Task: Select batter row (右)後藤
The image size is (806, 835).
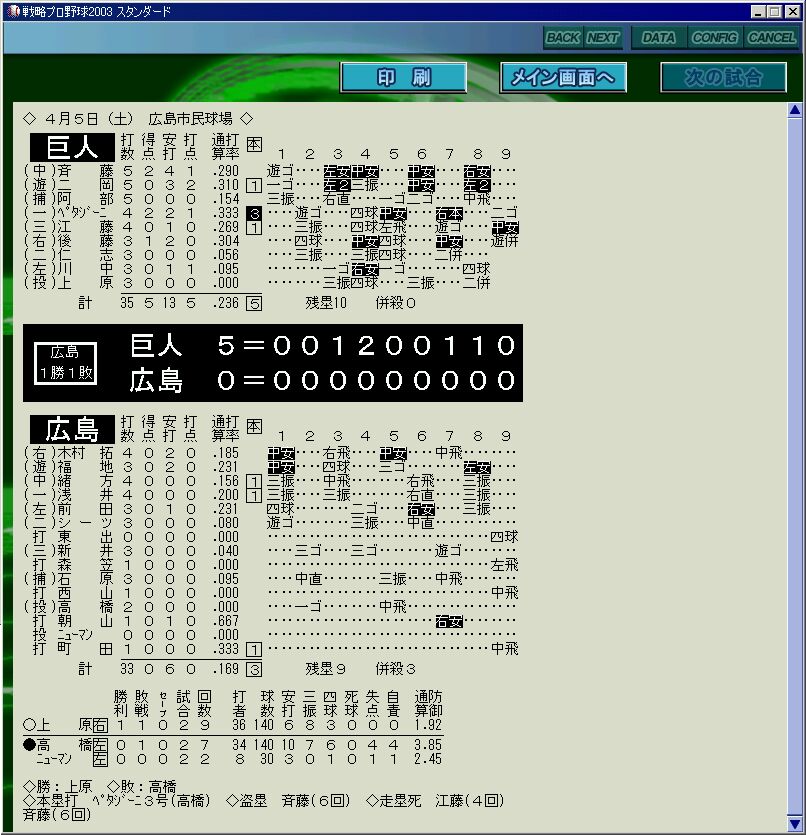Action: [270, 241]
